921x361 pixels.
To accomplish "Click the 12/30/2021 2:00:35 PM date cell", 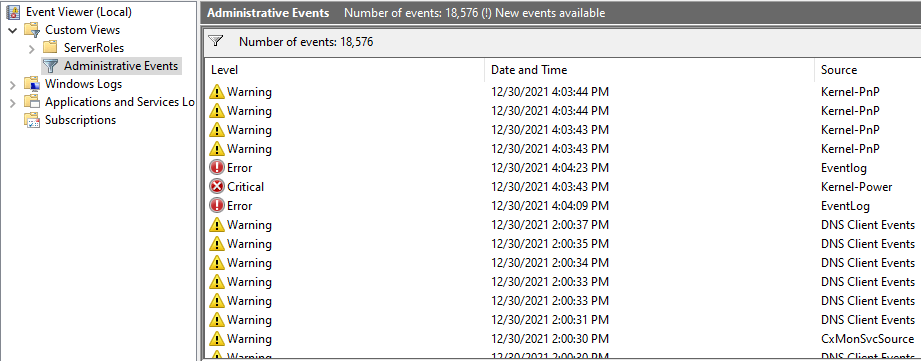I will pos(550,244).
